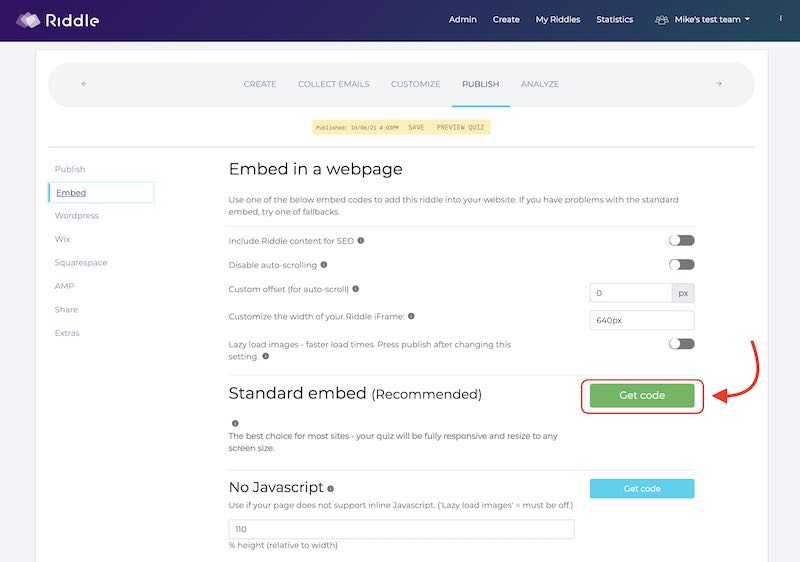Screen dimensions: 800x562
Task: Toggle Lazy load images switch
Action: click(x=682, y=344)
